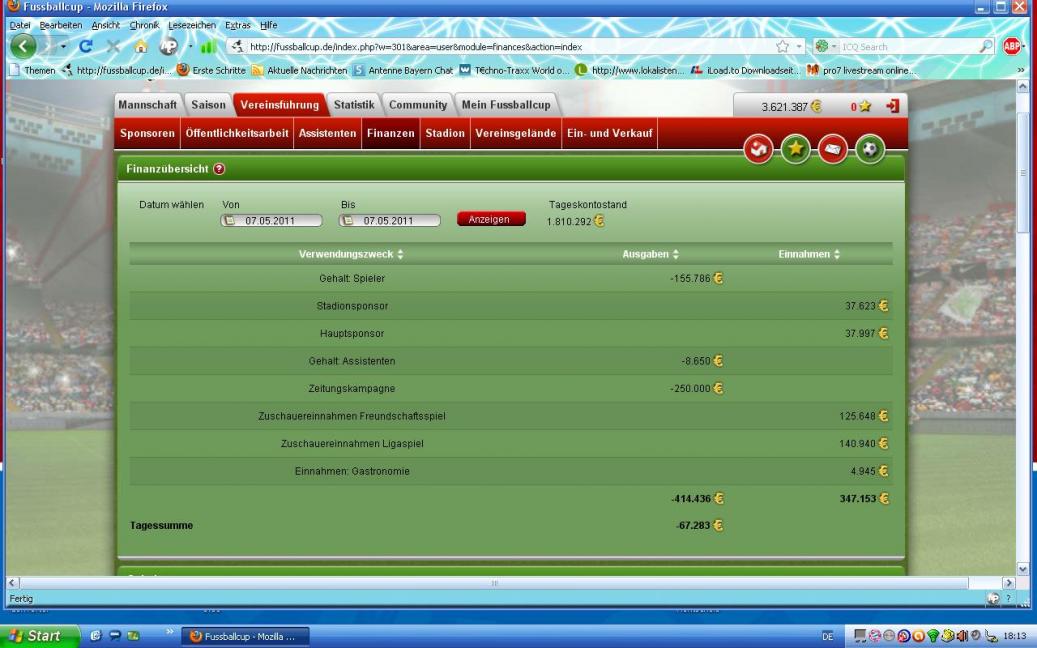Click the Fussballcup Firefox taskbar button
Viewport: 1037px width, 648px height.
[x=245, y=636]
